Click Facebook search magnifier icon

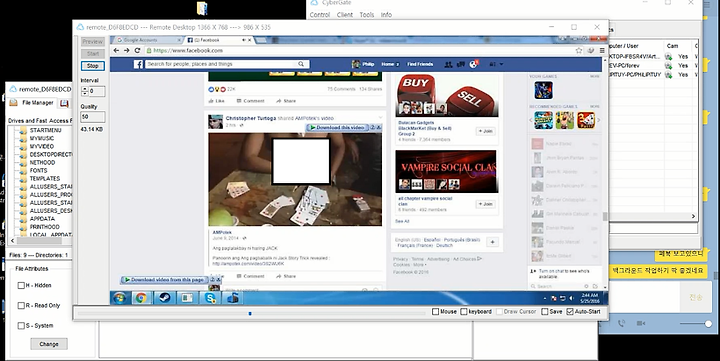click(x=301, y=64)
